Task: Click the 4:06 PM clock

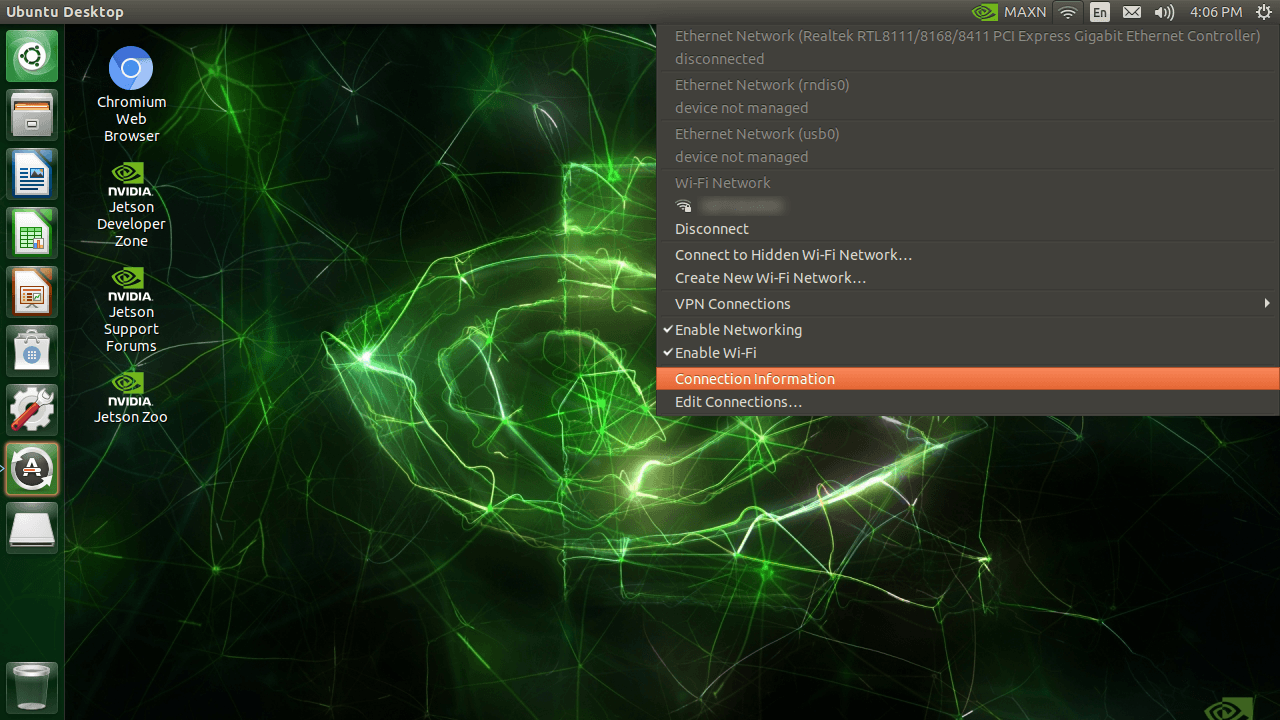Action: (1216, 12)
